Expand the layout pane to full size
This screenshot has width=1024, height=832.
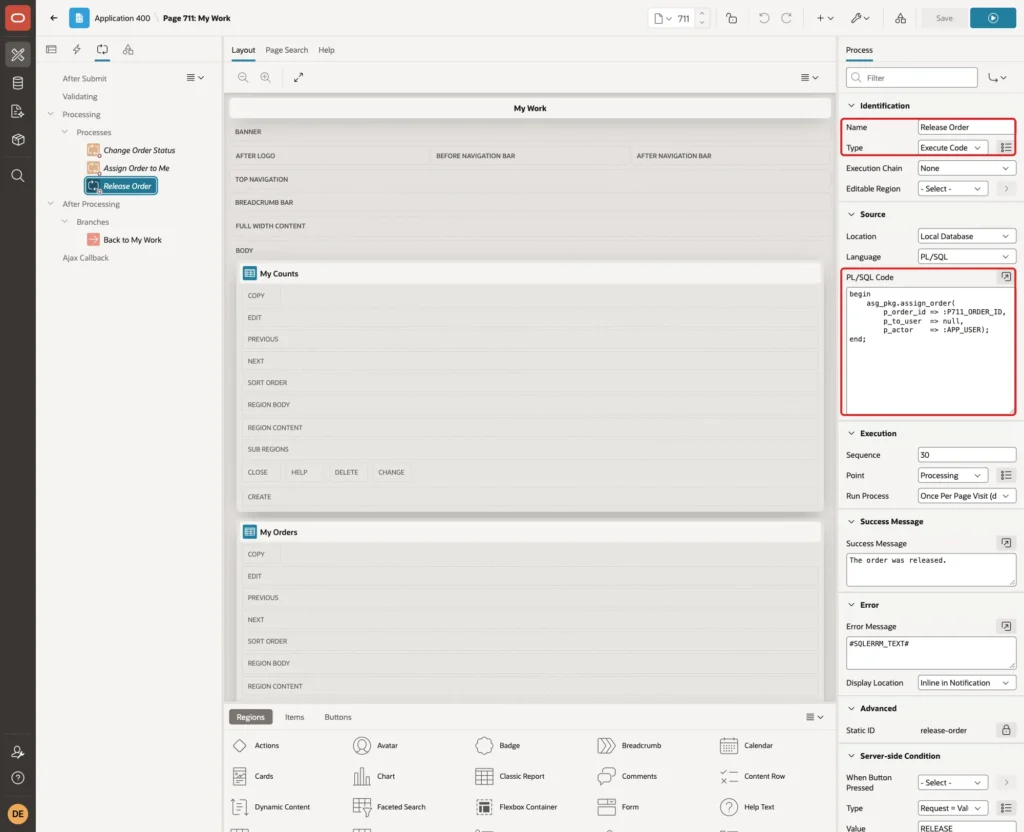point(298,77)
